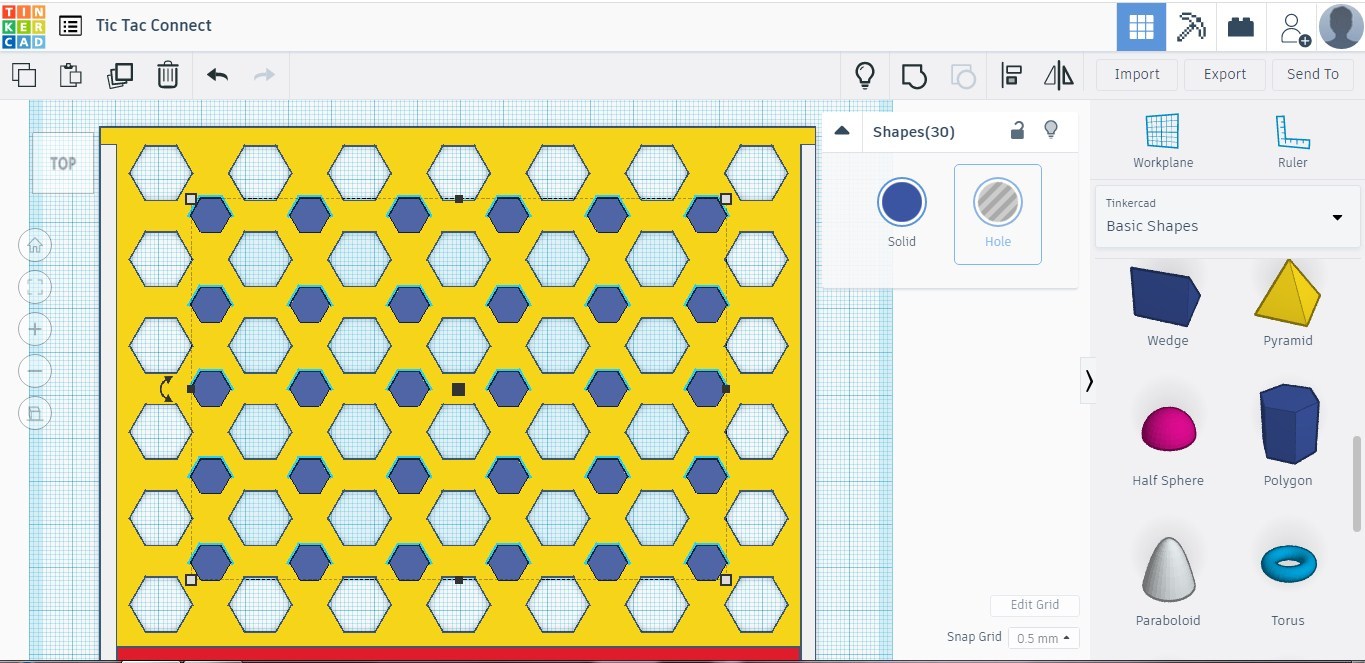Click the shapes panel vertical scrollbar

pos(1357,483)
